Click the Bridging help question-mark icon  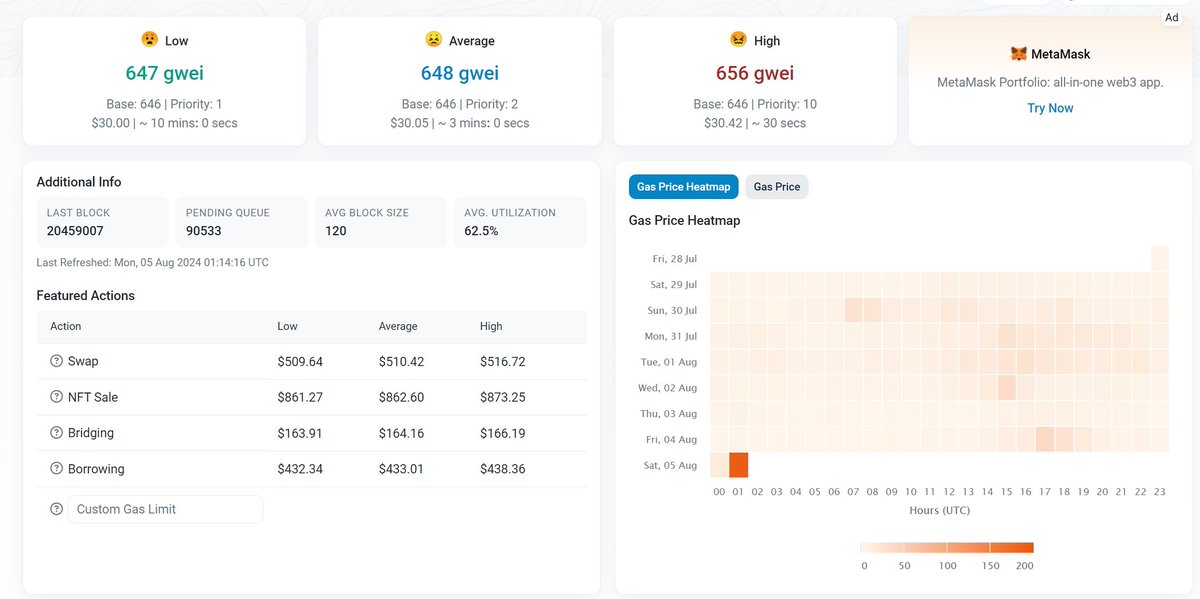pyautogui.click(x=56, y=433)
